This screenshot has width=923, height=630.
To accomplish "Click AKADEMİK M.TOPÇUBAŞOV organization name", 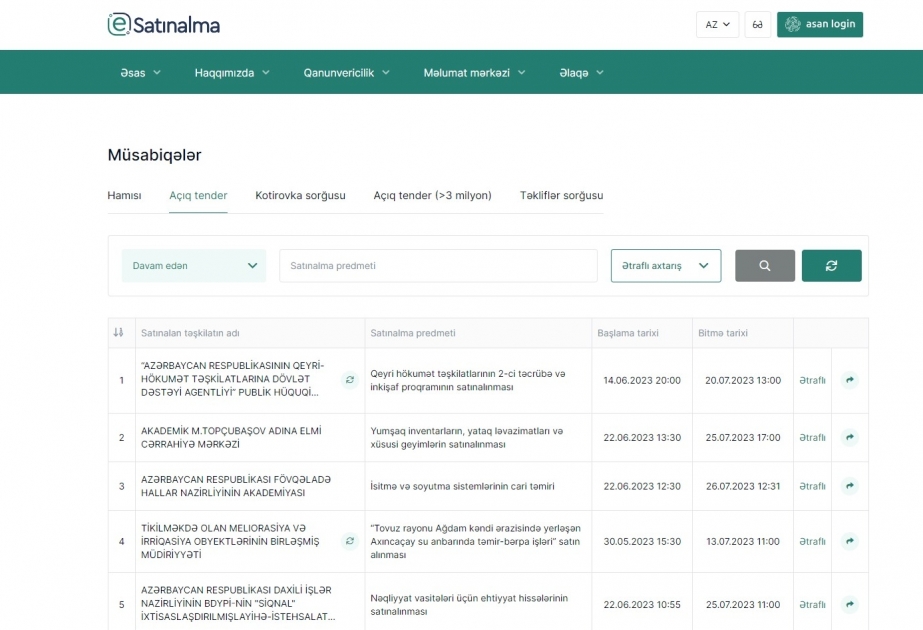I will pos(231,437).
